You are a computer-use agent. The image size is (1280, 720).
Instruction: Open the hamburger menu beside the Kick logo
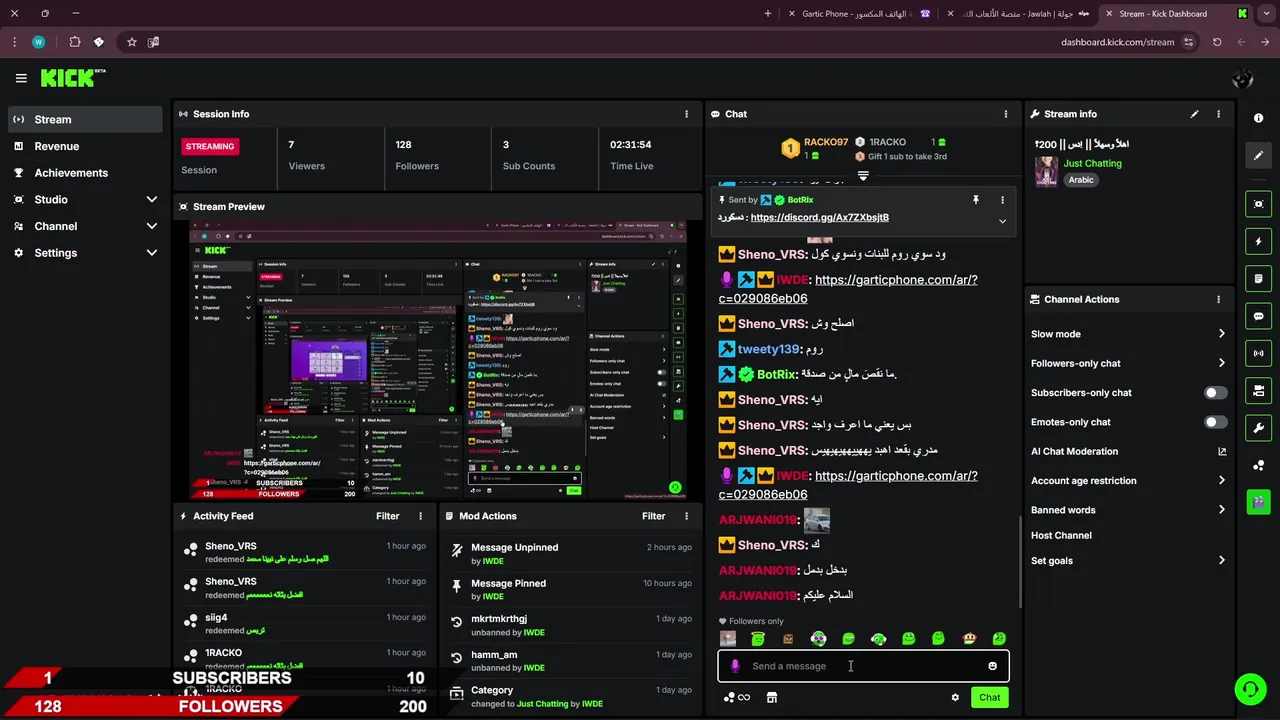[x=21, y=78]
